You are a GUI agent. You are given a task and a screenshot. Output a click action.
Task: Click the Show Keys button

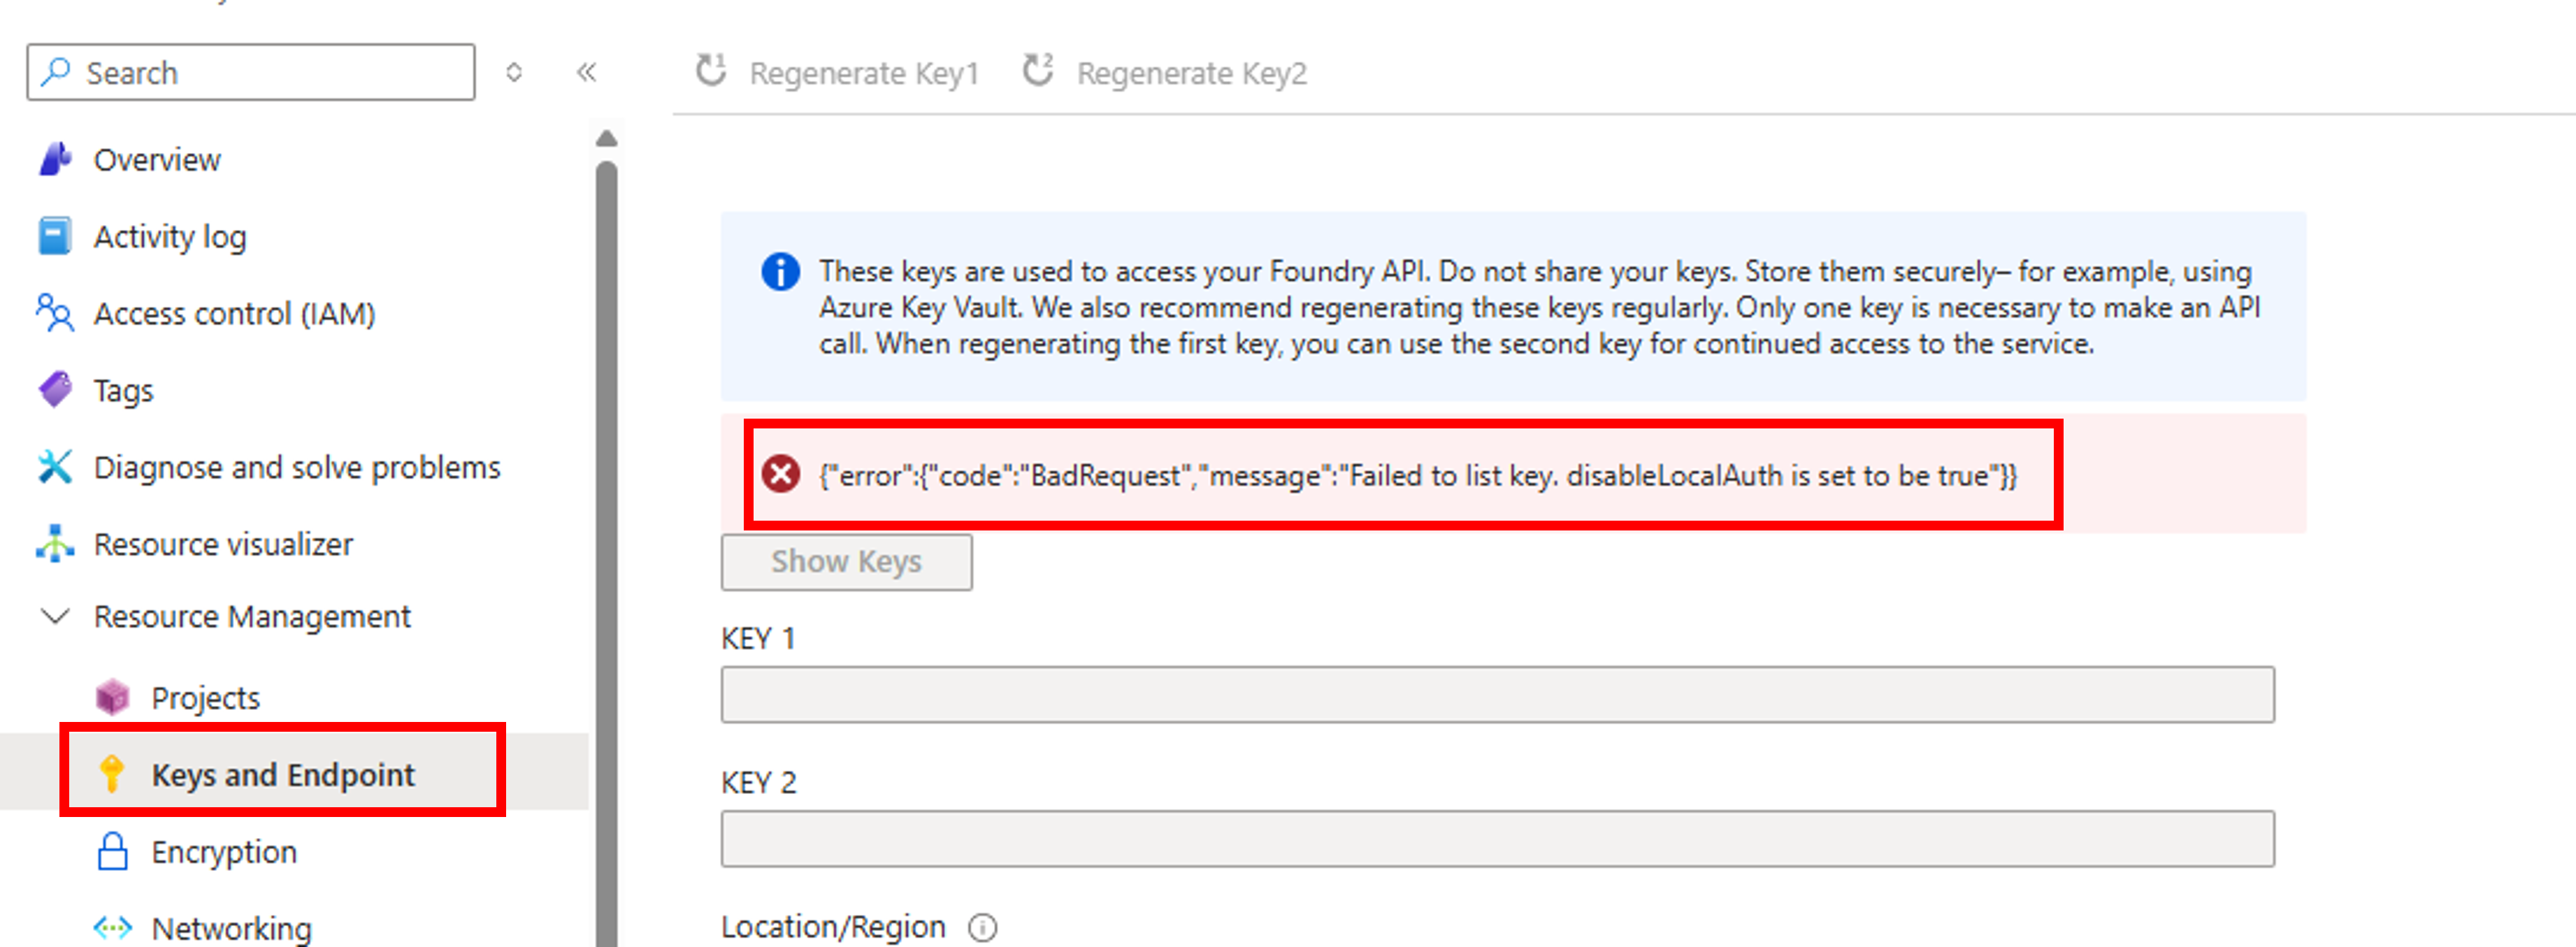[x=846, y=561]
